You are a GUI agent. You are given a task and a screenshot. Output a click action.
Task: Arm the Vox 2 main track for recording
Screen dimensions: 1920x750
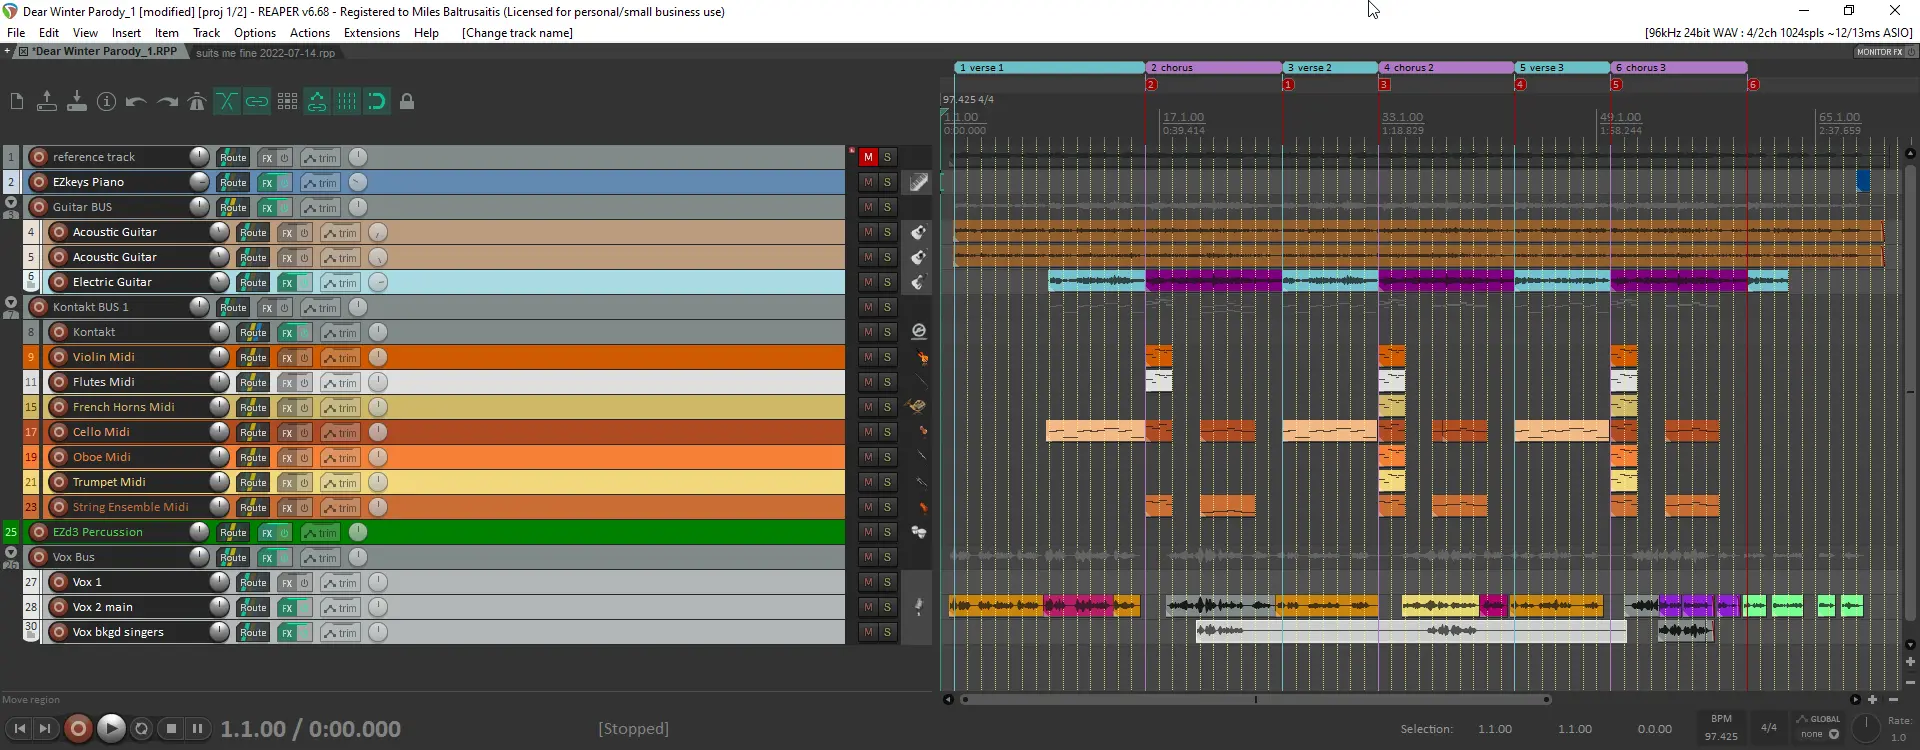coord(59,607)
